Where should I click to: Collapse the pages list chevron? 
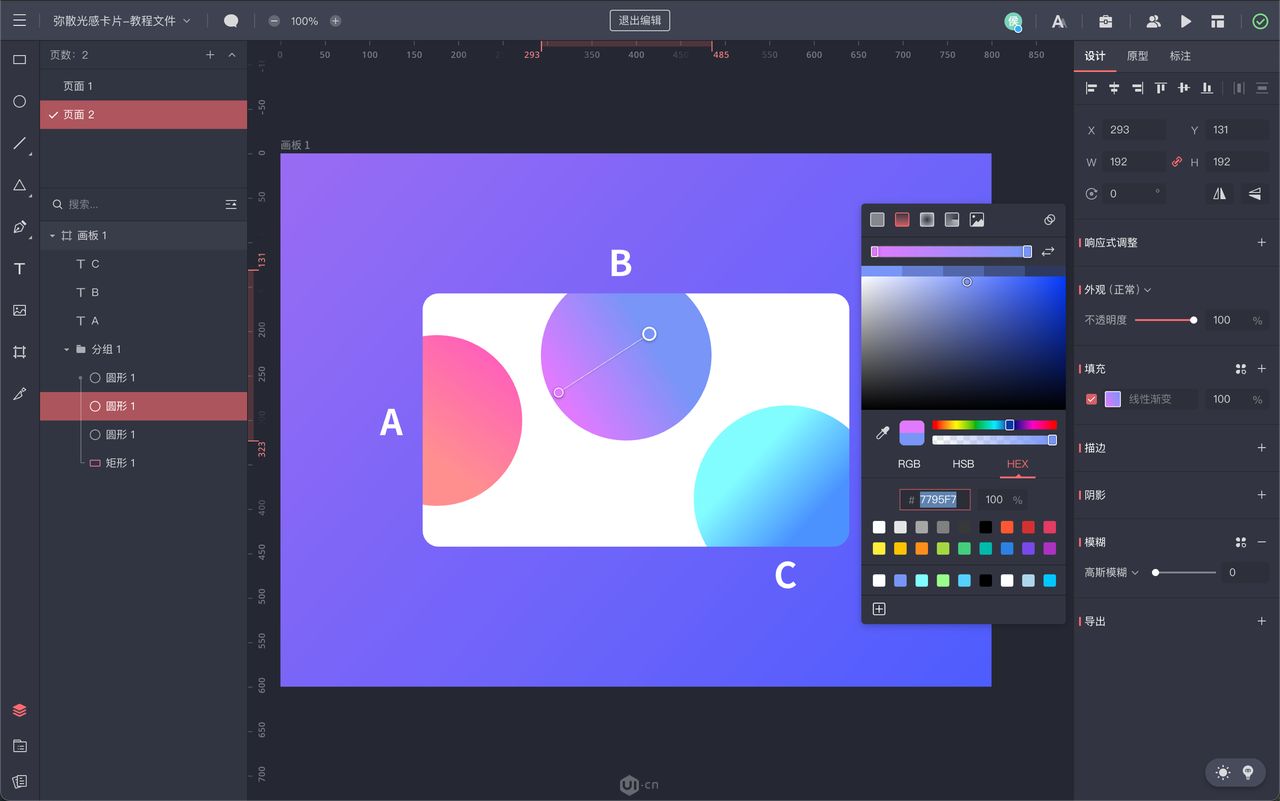(232, 55)
